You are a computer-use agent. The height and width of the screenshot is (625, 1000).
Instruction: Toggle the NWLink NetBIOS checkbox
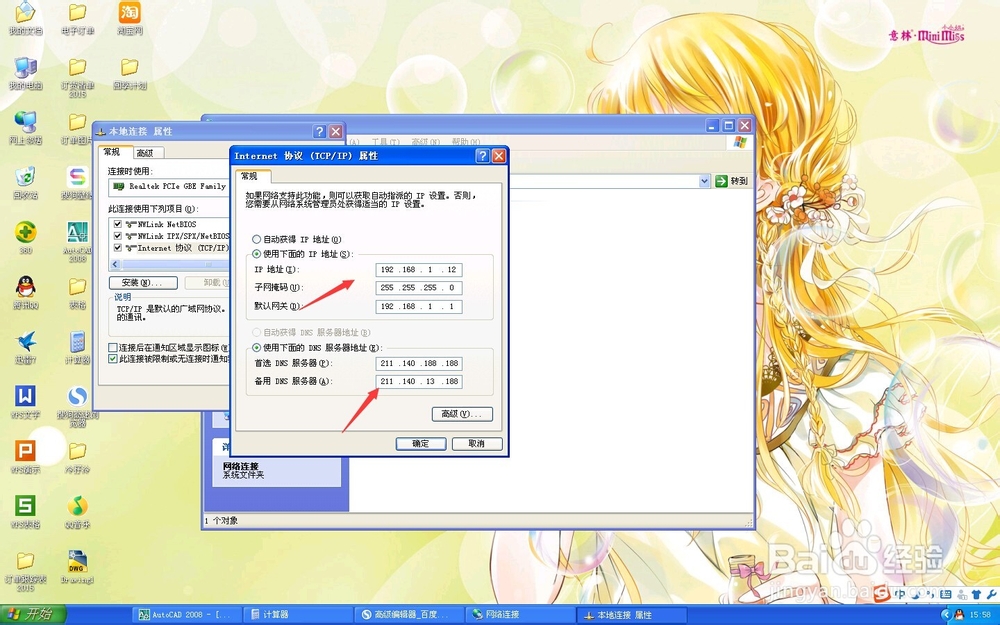[117, 224]
